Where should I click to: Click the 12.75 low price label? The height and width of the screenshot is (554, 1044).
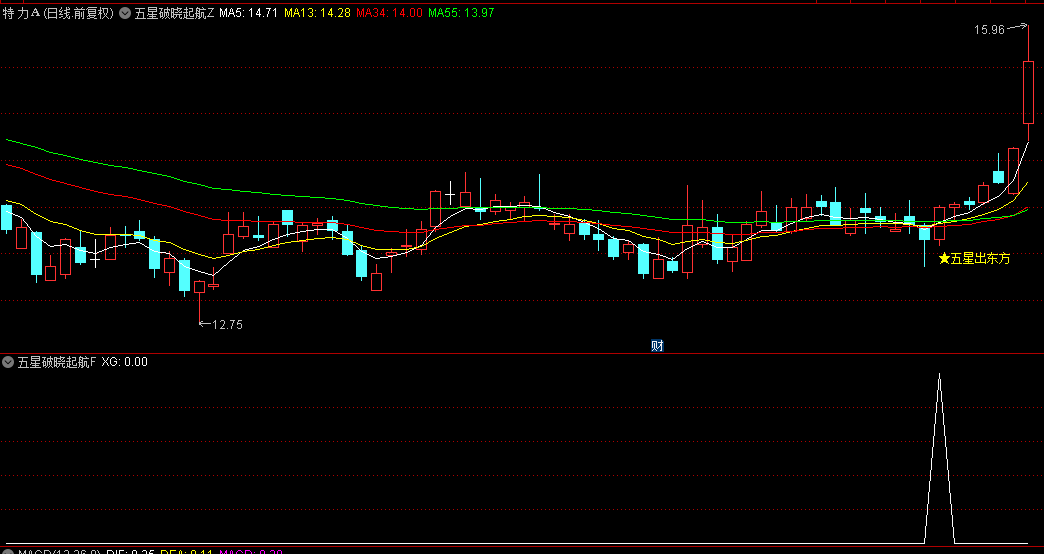(x=228, y=325)
